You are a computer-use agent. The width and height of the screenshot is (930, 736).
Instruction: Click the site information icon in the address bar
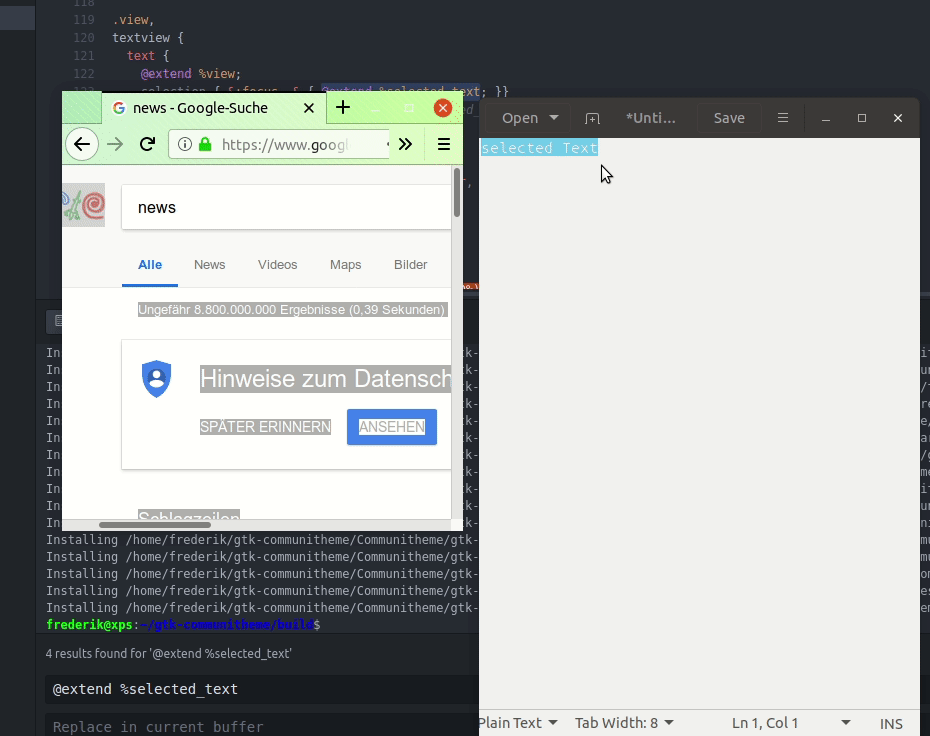(185, 144)
